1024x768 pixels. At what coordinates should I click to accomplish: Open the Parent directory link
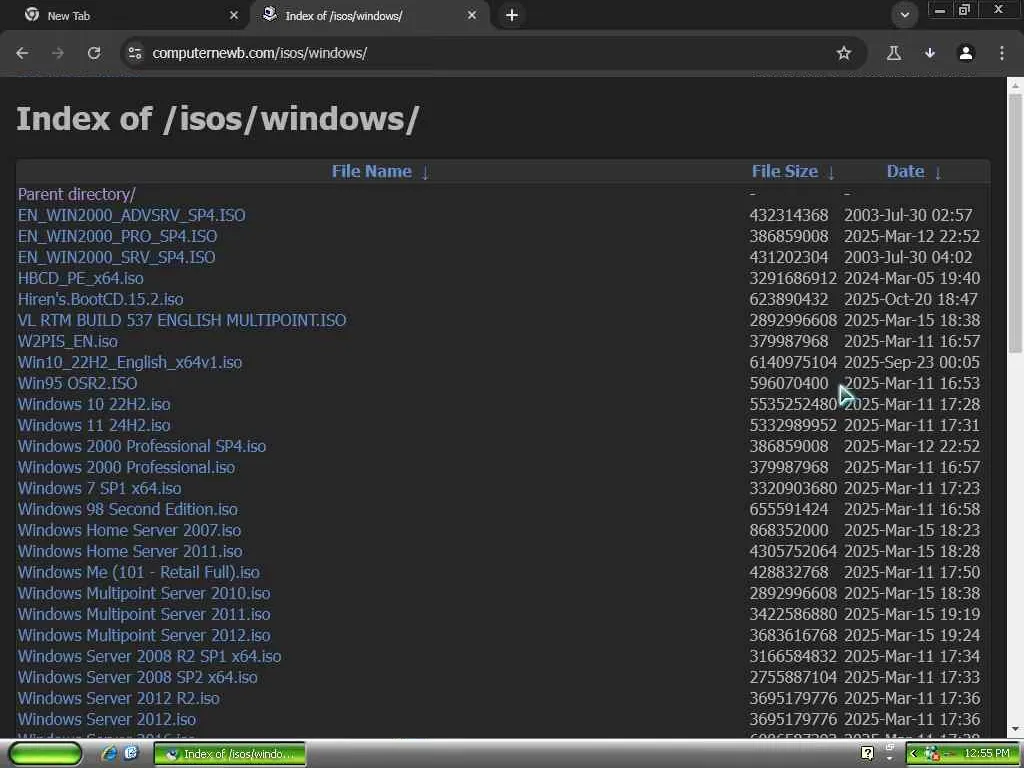point(76,194)
